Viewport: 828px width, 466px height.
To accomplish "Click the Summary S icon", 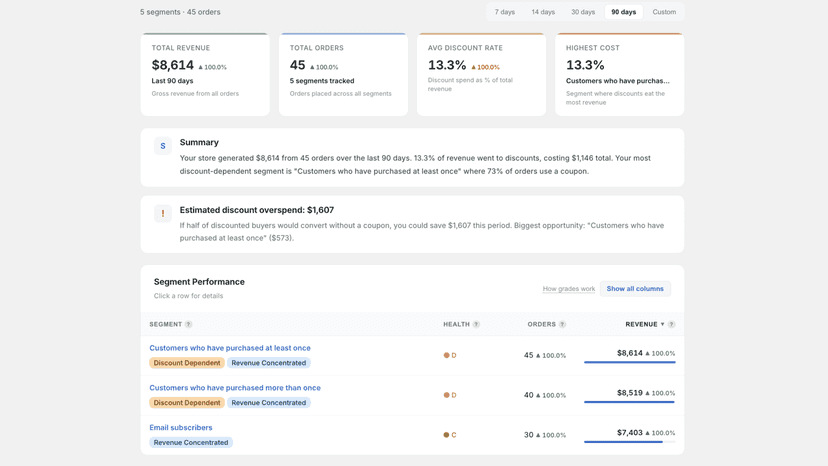I will coord(163,146).
